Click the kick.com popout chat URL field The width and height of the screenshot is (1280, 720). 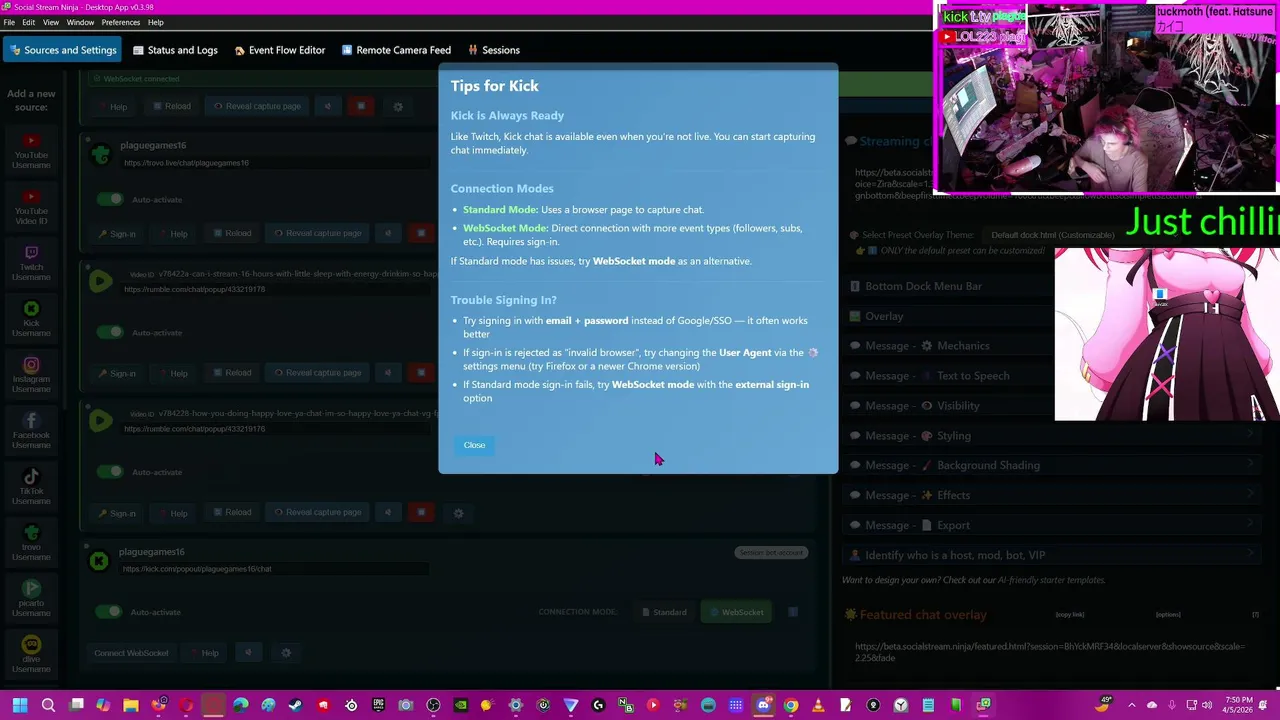tap(274, 569)
